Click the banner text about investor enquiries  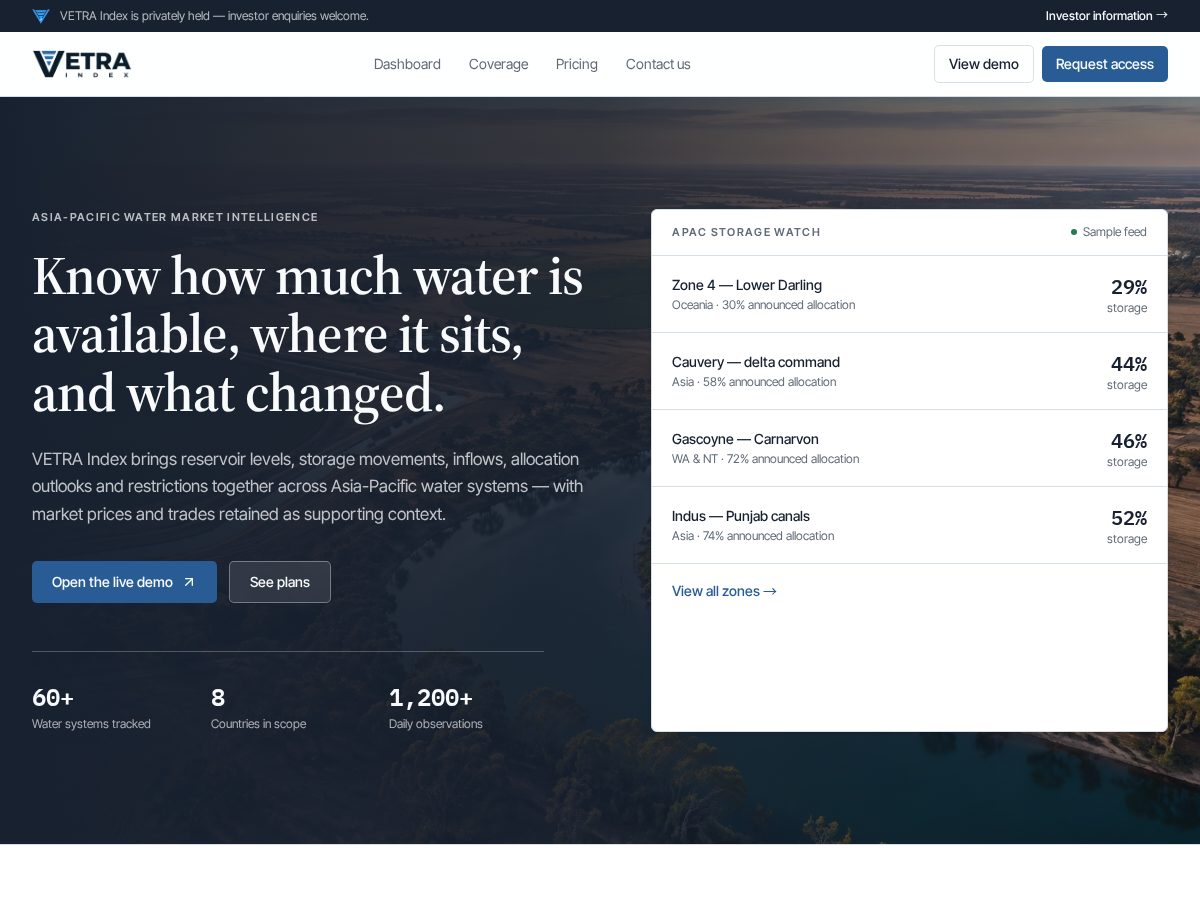[214, 16]
